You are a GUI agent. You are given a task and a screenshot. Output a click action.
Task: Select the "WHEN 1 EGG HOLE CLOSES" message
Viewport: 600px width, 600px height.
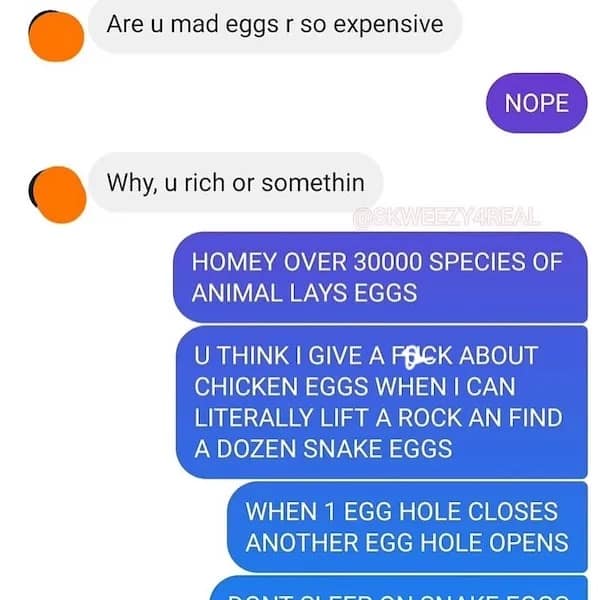point(408,527)
